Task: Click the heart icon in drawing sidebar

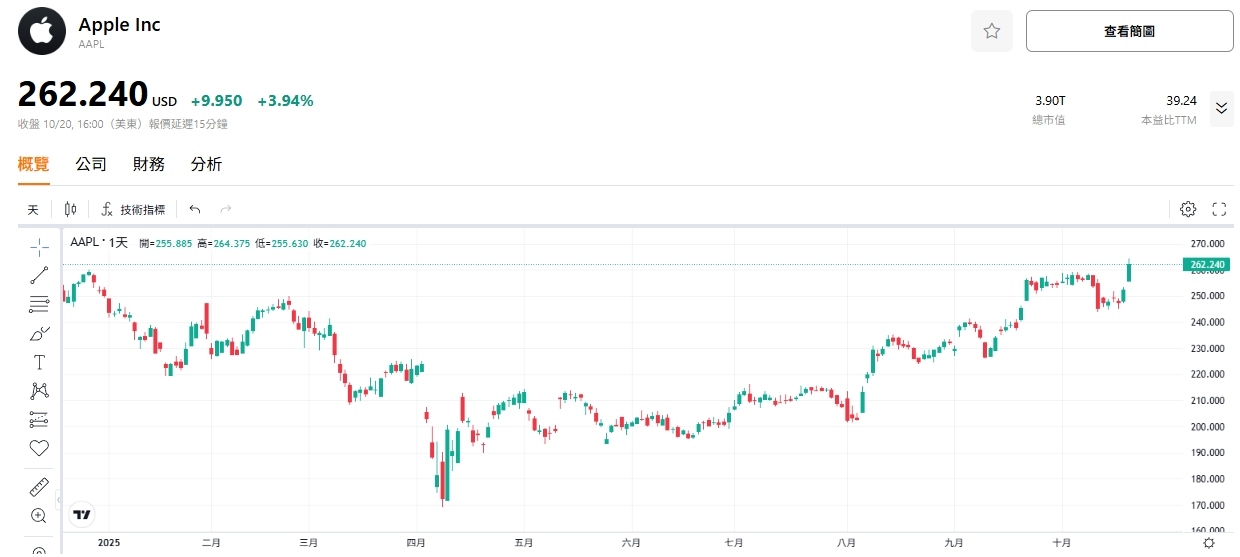Action: tap(39, 448)
